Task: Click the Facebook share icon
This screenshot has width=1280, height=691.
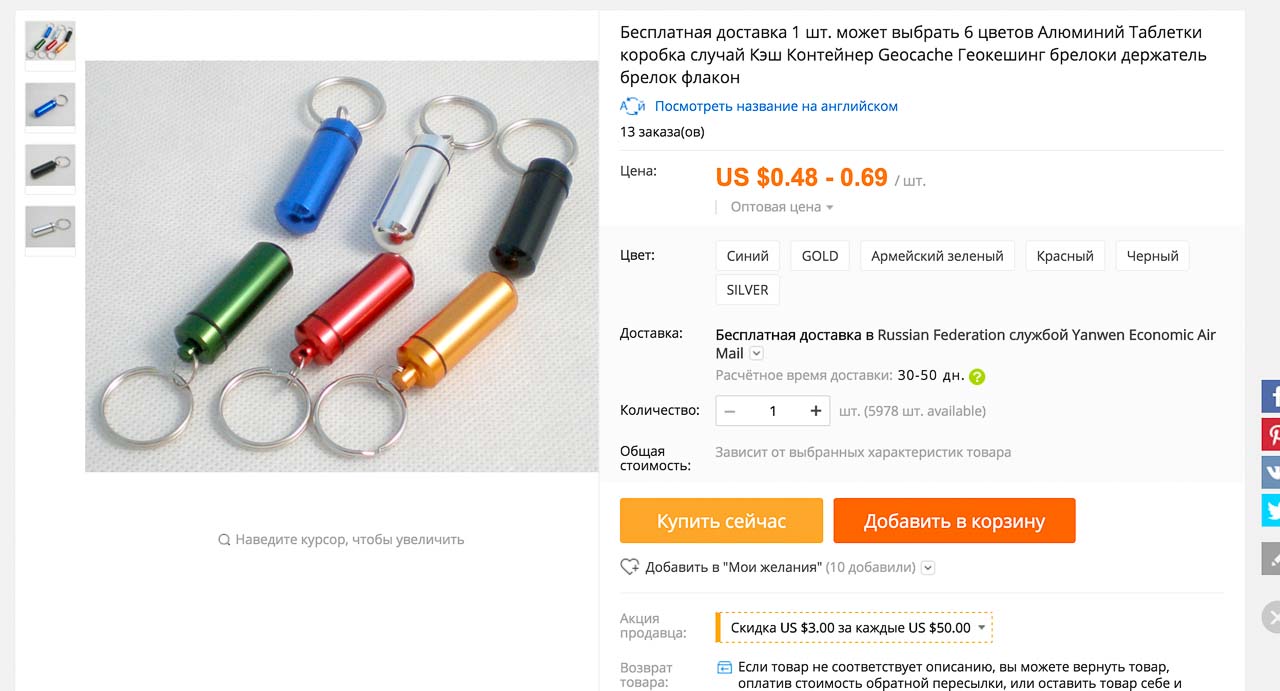Action: click(x=1271, y=396)
